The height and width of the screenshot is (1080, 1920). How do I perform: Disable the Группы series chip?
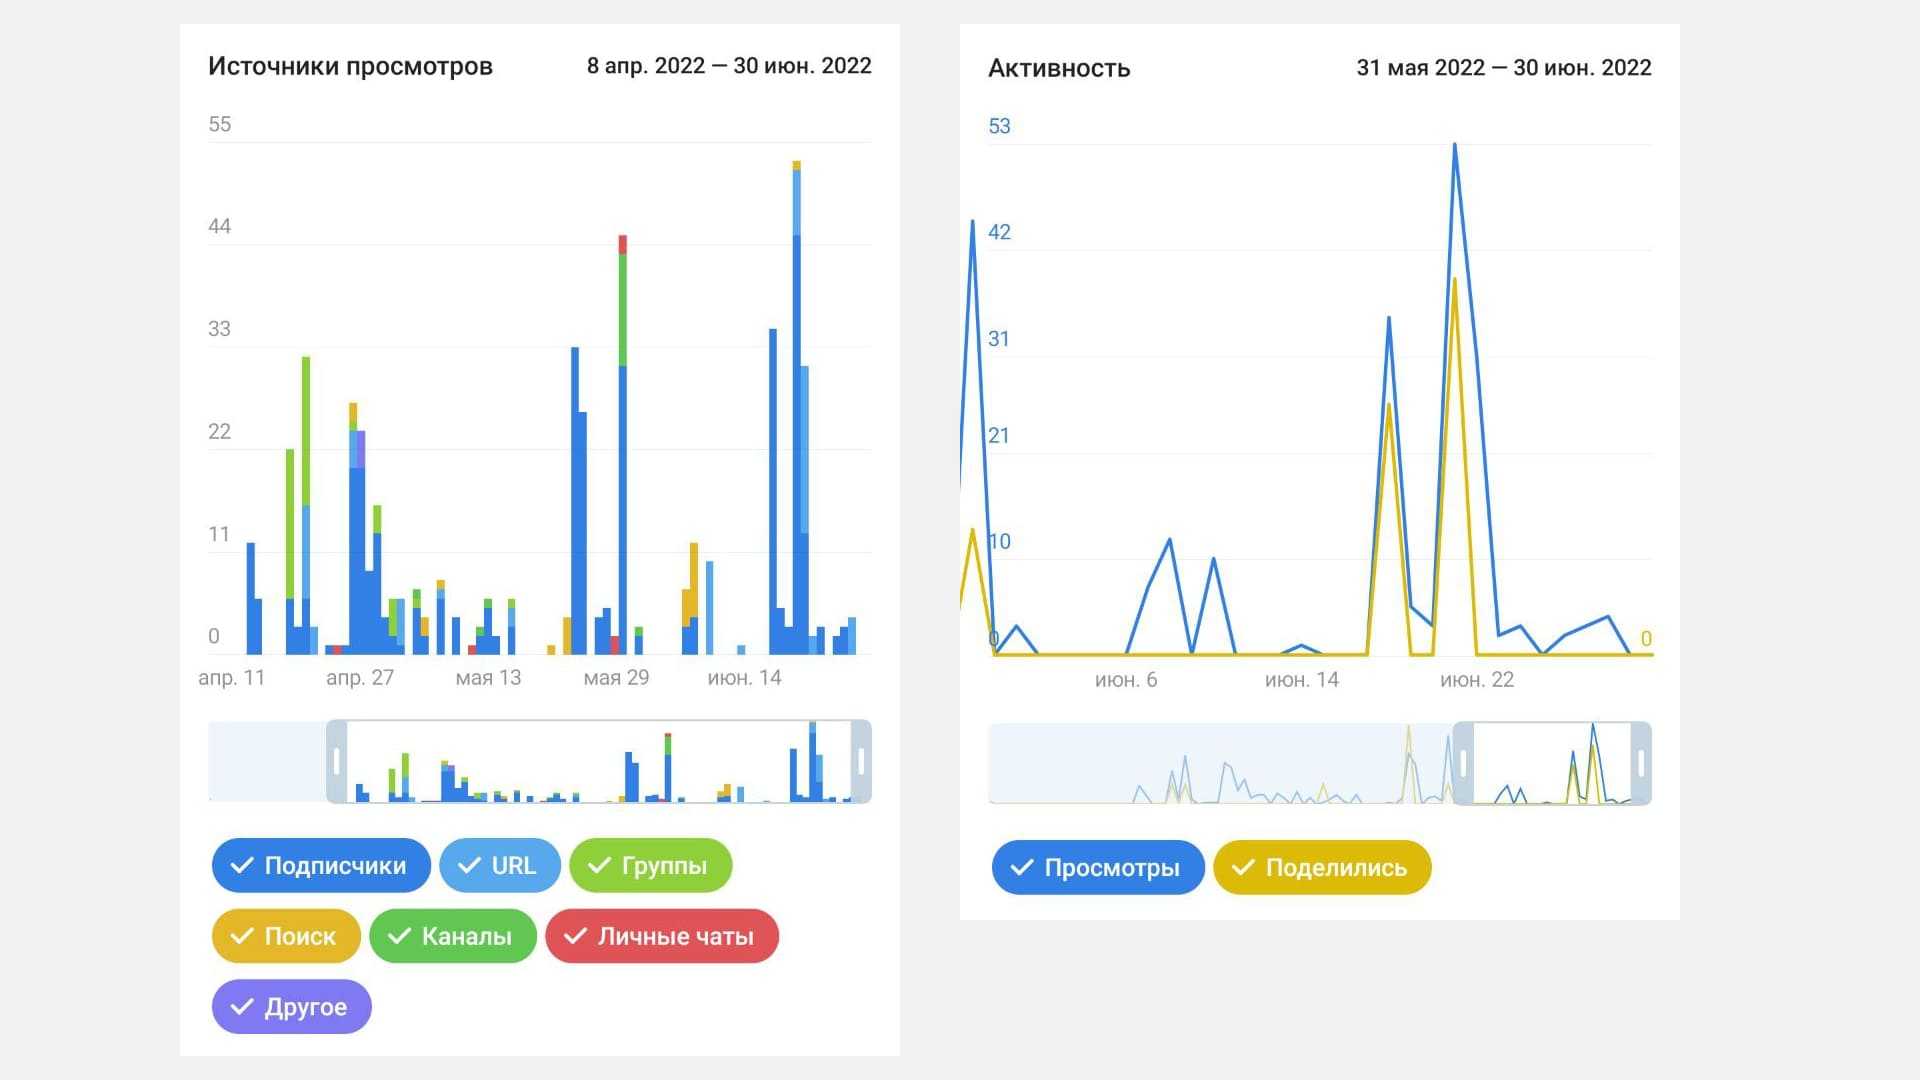pos(651,866)
